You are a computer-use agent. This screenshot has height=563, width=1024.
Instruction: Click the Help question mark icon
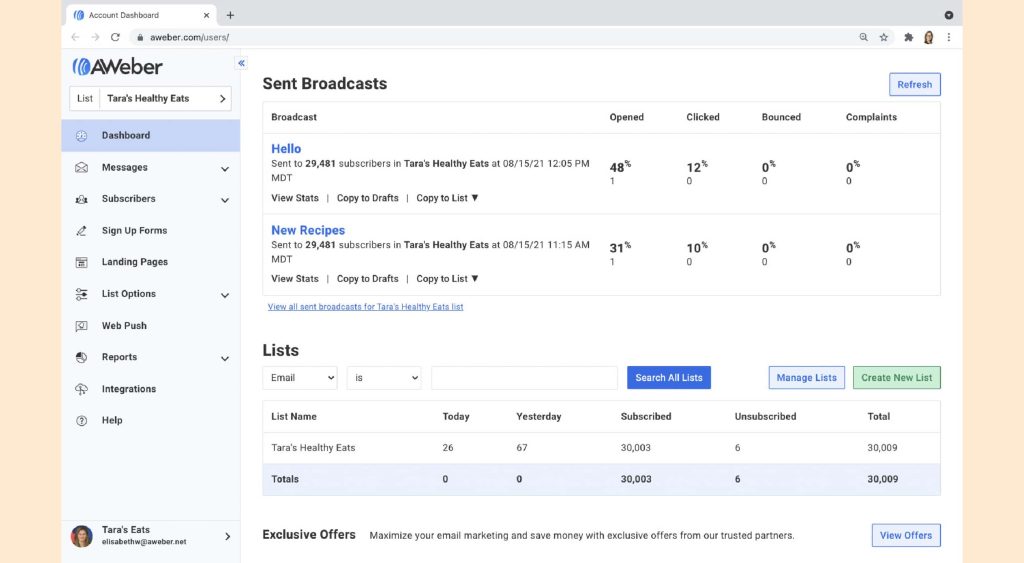(x=82, y=421)
